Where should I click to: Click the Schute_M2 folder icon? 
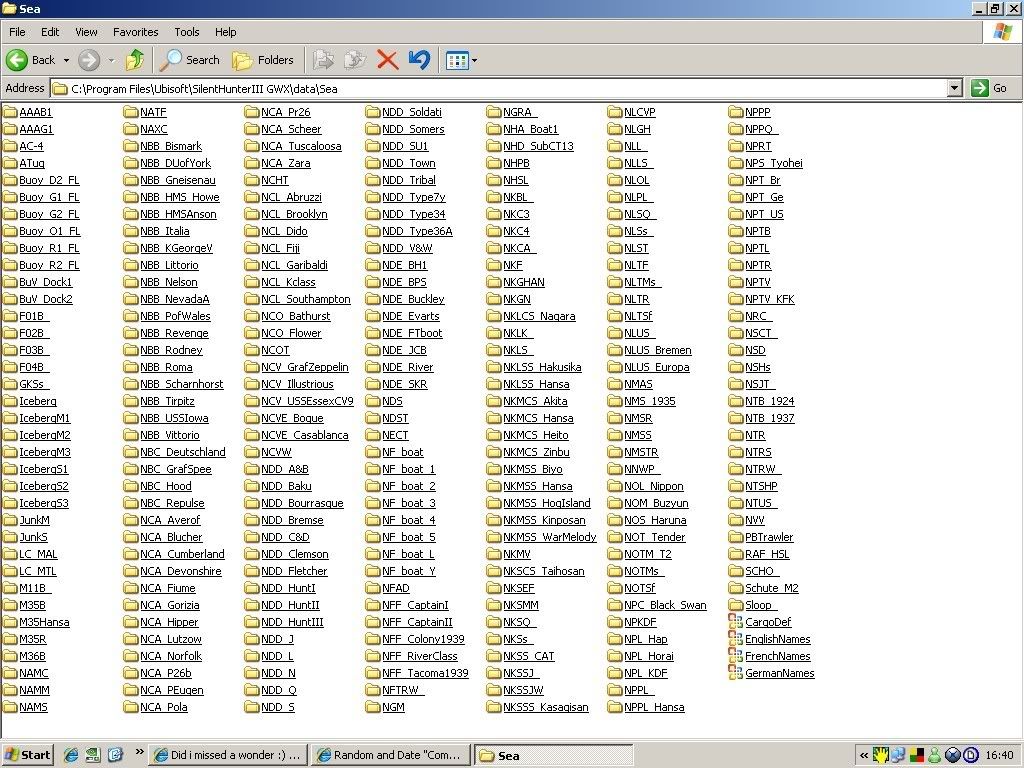click(x=735, y=588)
